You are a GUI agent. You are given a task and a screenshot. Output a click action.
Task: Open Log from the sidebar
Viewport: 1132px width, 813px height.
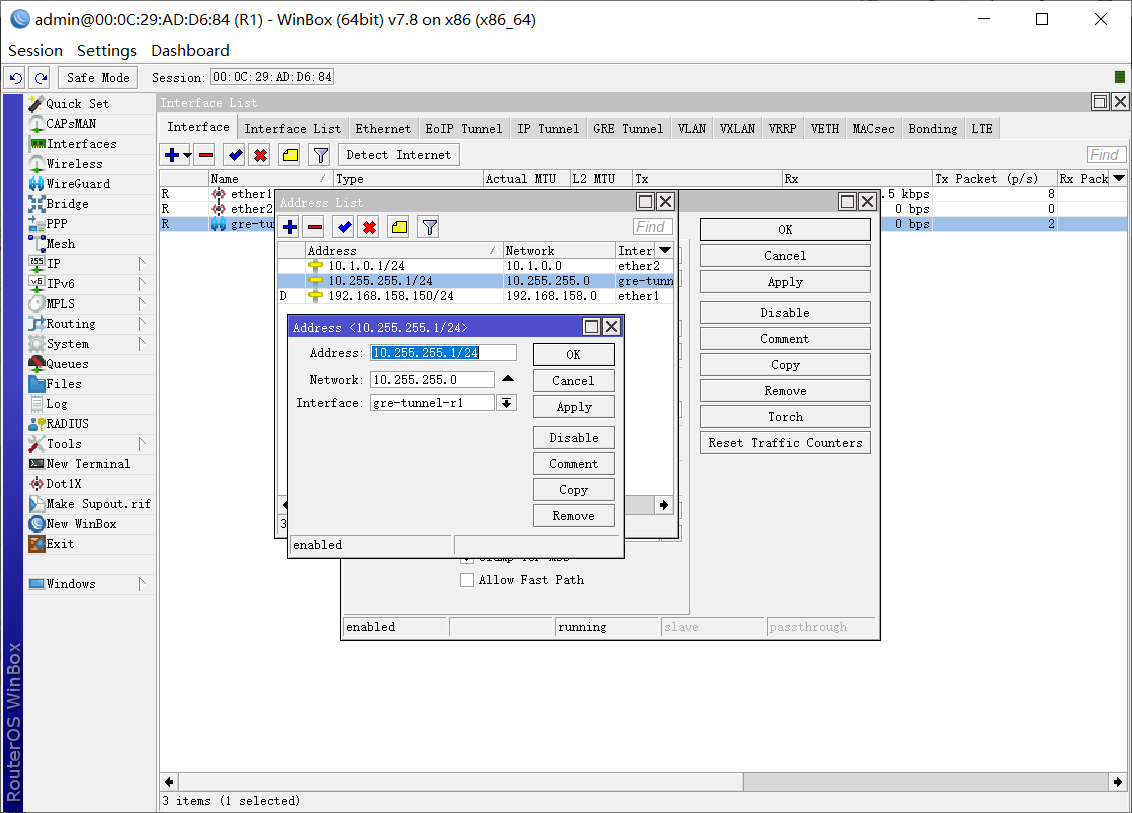pyautogui.click(x=90, y=404)
